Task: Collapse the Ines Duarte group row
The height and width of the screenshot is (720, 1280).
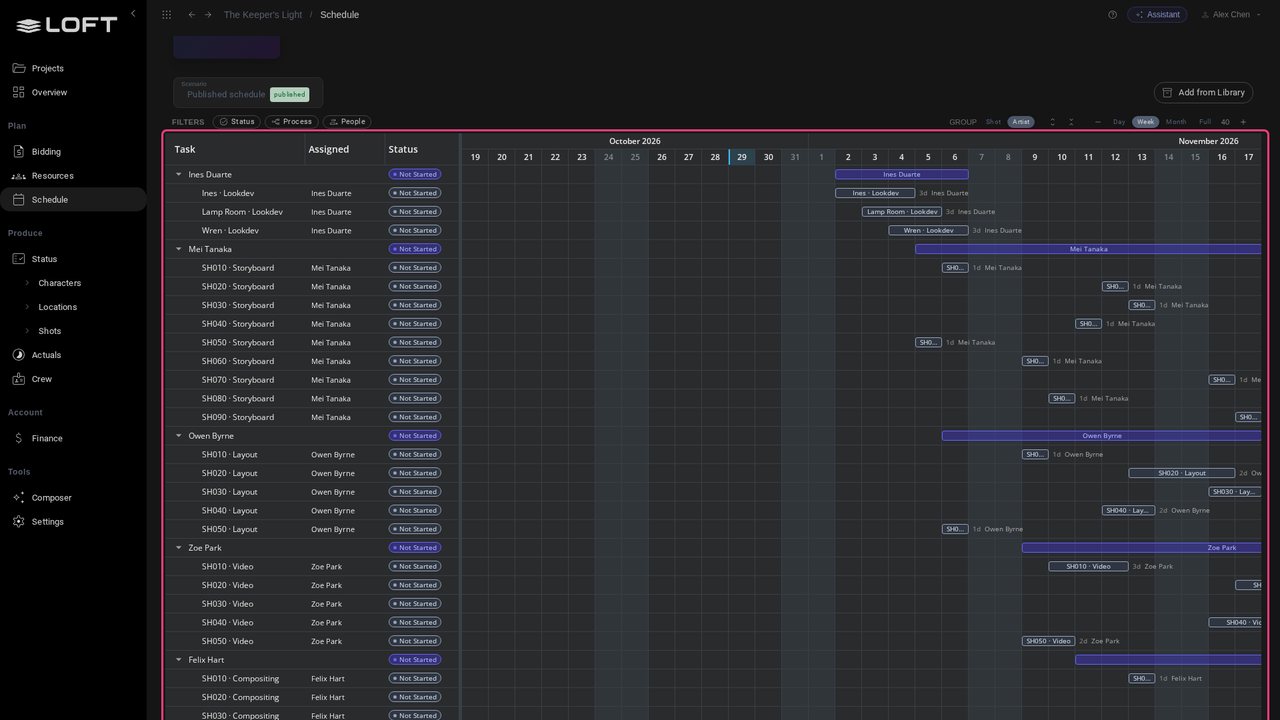Action: coord(179,174)
